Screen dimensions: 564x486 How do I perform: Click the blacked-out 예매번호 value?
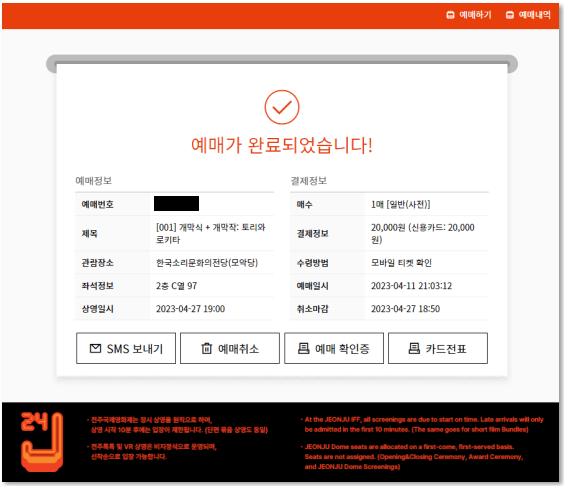(176, 204)
